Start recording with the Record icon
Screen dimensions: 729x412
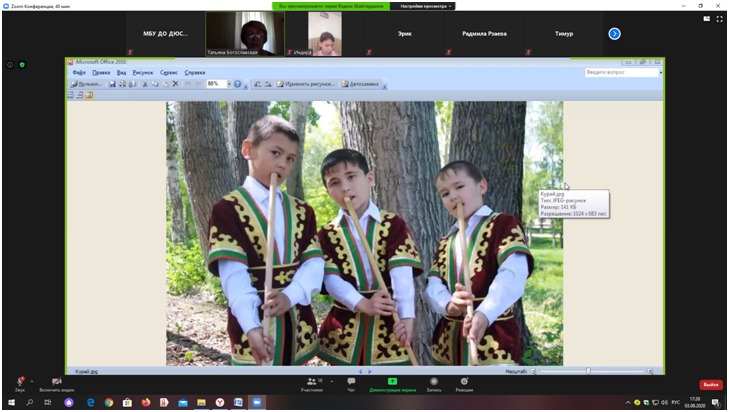point(433,384)
